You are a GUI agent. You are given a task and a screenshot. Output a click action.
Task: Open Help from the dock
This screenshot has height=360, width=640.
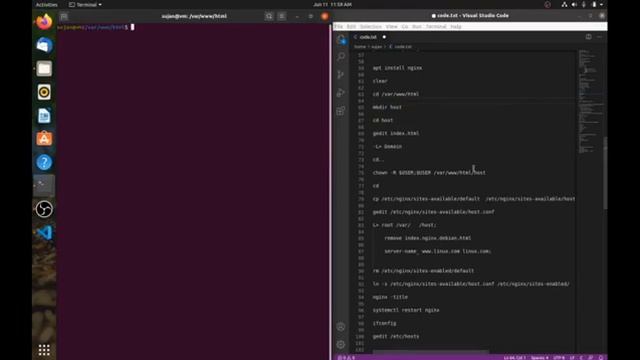[x=44, y=162]
